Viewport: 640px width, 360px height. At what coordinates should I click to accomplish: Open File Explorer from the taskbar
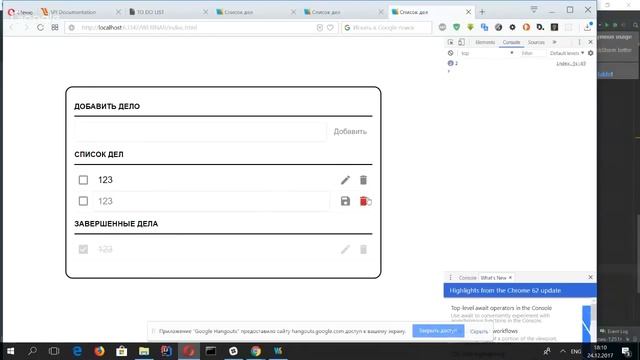[x=144, y=351]
